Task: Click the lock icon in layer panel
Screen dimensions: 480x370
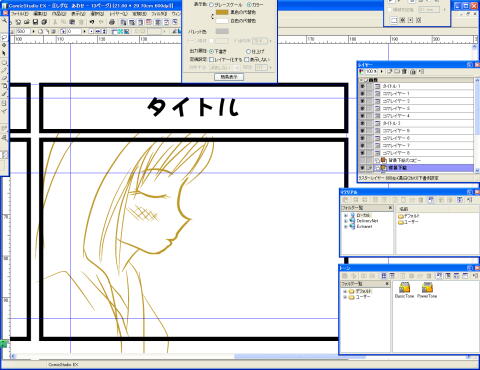Action: [412, 71]
